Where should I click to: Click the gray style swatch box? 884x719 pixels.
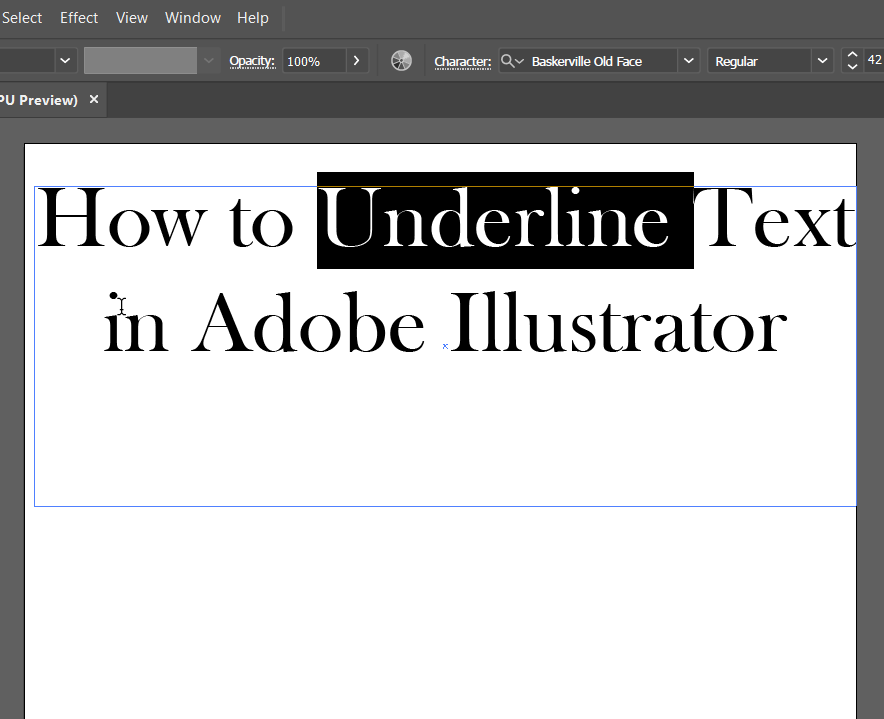pyautogui.click(x=140, y=60)
